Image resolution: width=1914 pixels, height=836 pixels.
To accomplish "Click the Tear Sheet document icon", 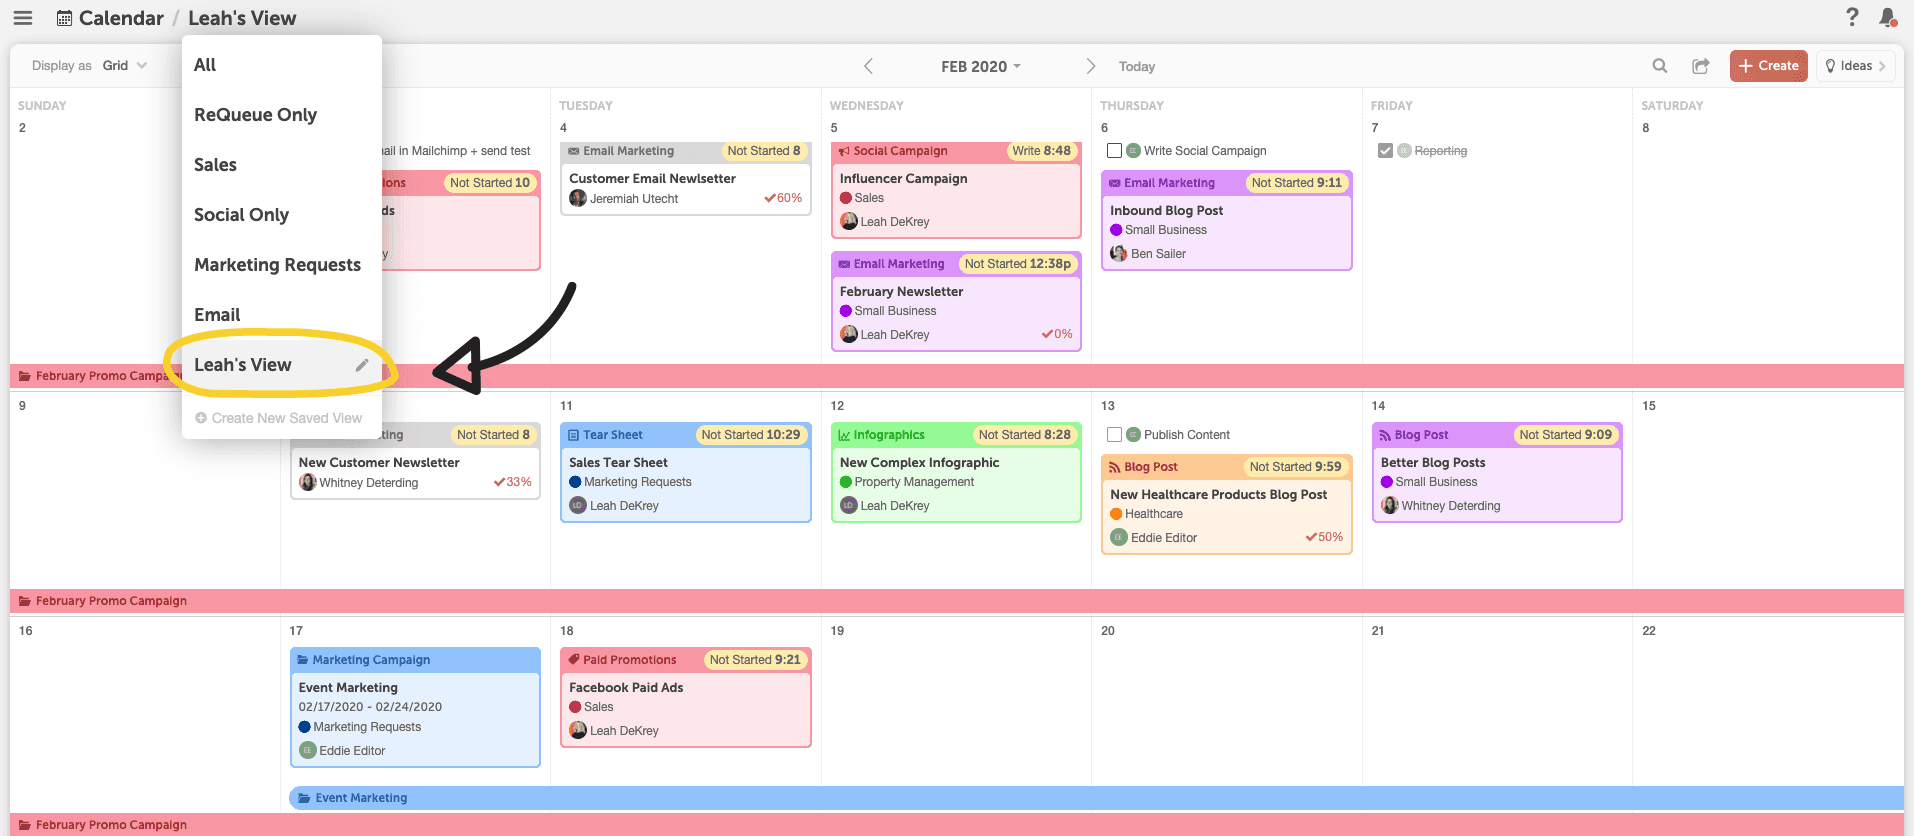I will (x=574, y=435).
